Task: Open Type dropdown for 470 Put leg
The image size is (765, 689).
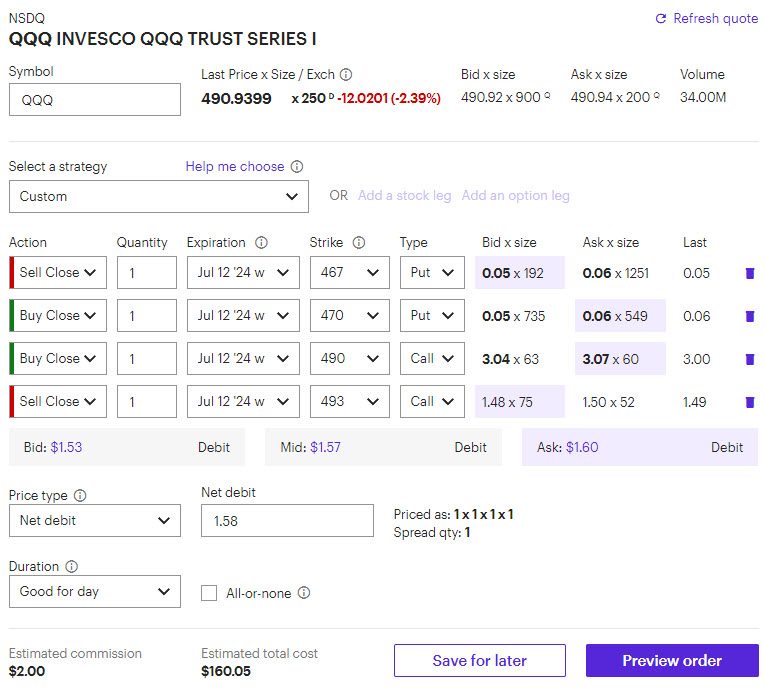Action: 432,316
